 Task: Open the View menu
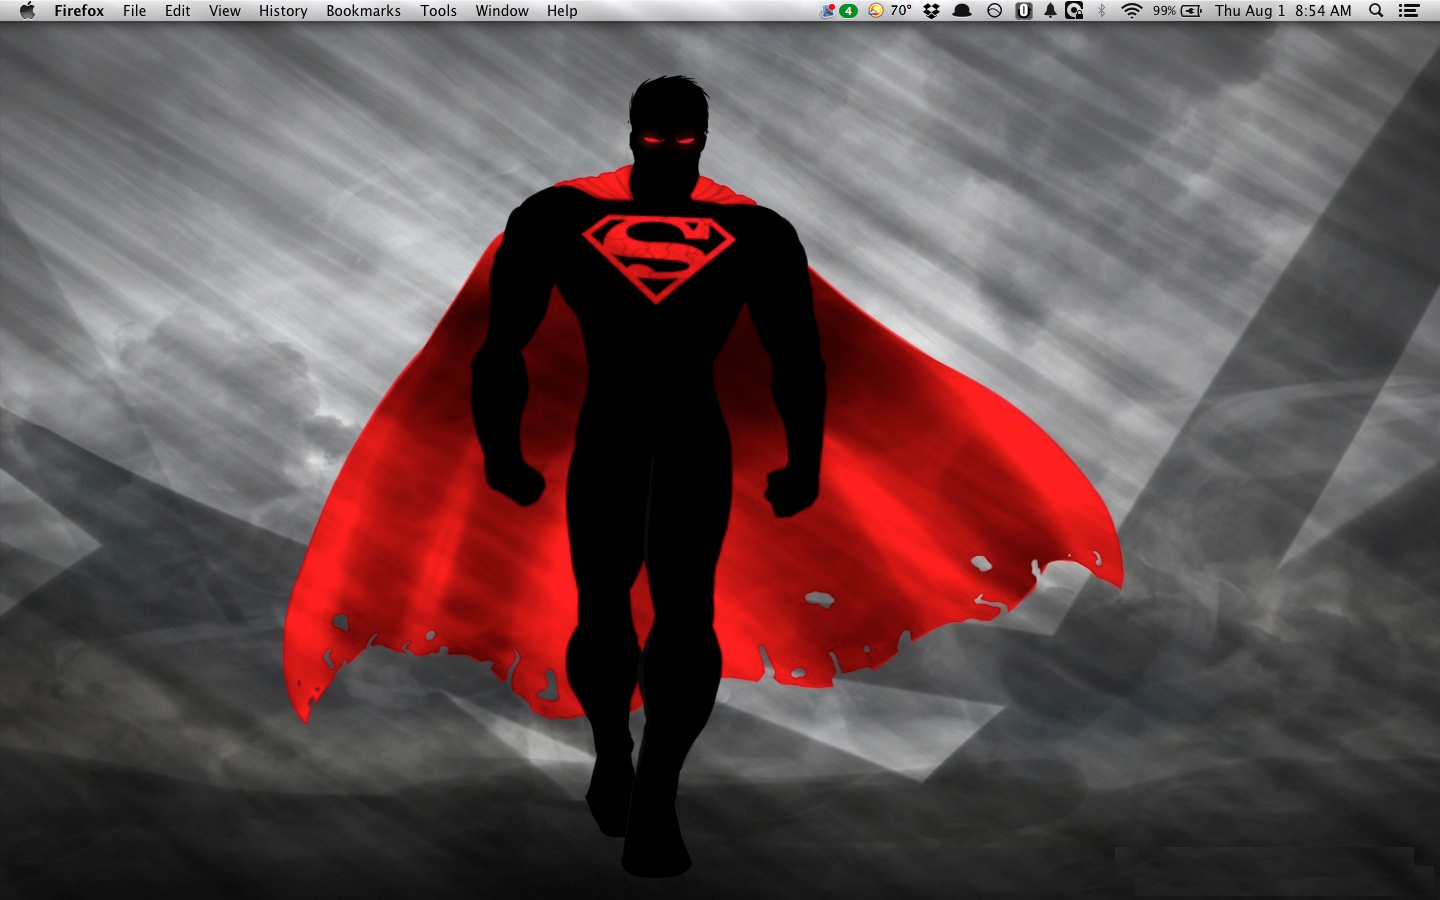(224, 11)
